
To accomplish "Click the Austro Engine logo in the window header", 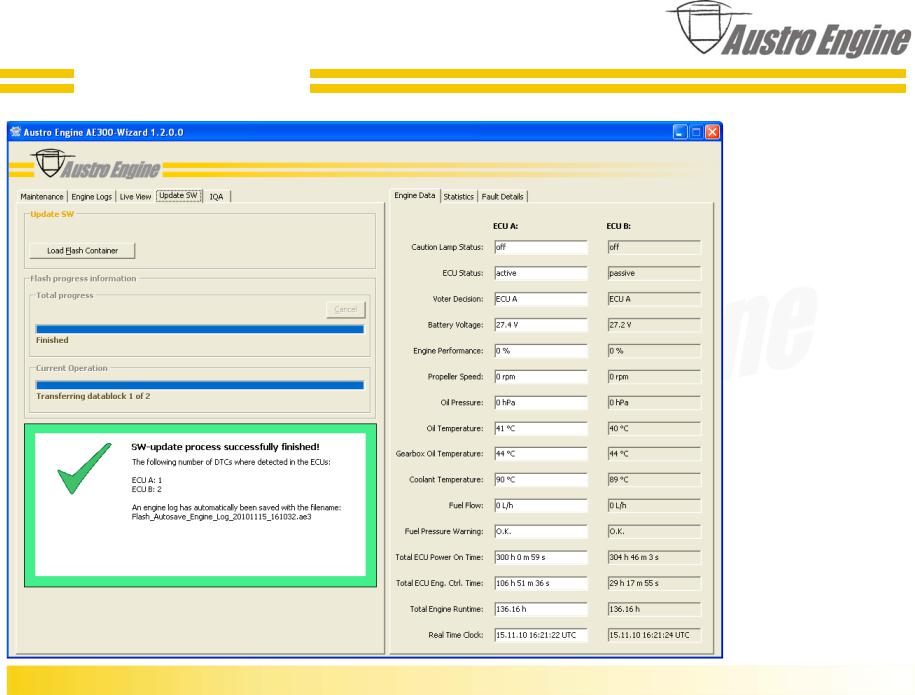I will (x=96, y=165).
